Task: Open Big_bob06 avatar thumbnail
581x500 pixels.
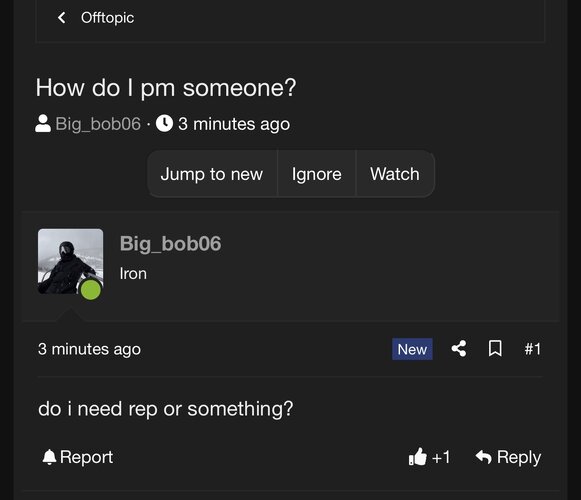Action: click(x=70, y=261)
